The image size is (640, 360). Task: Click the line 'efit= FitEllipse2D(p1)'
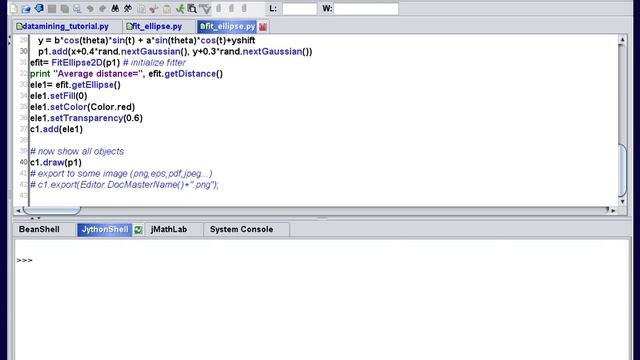click(x=108, y=62)
